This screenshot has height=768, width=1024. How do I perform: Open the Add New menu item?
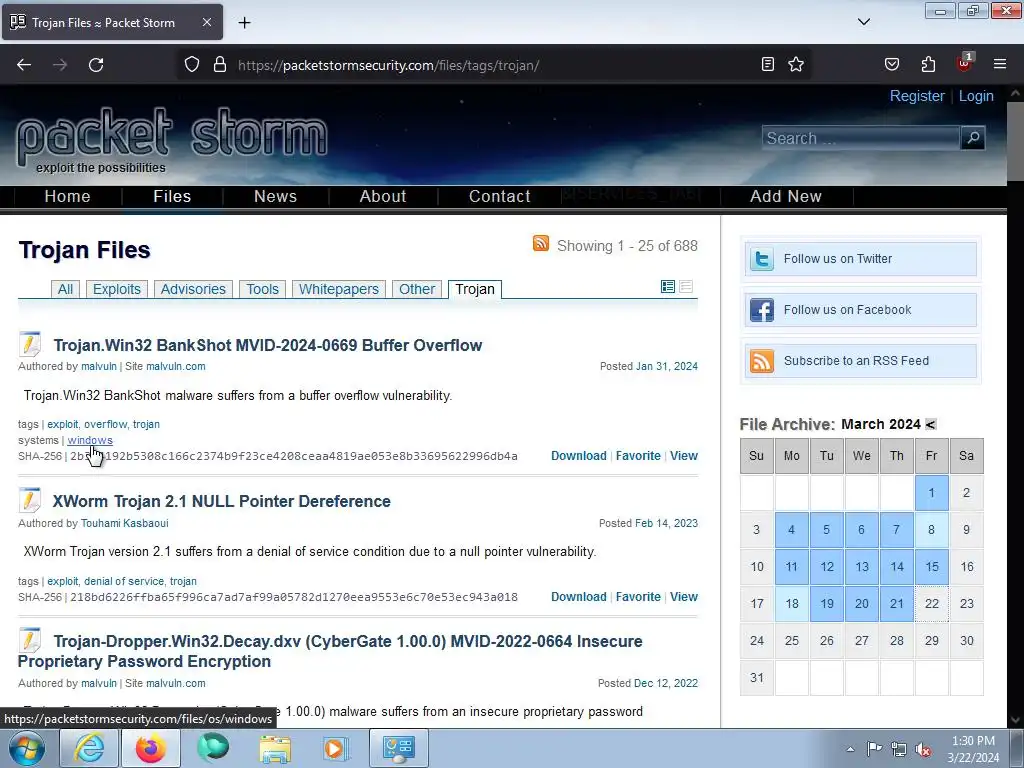point(786,197)
